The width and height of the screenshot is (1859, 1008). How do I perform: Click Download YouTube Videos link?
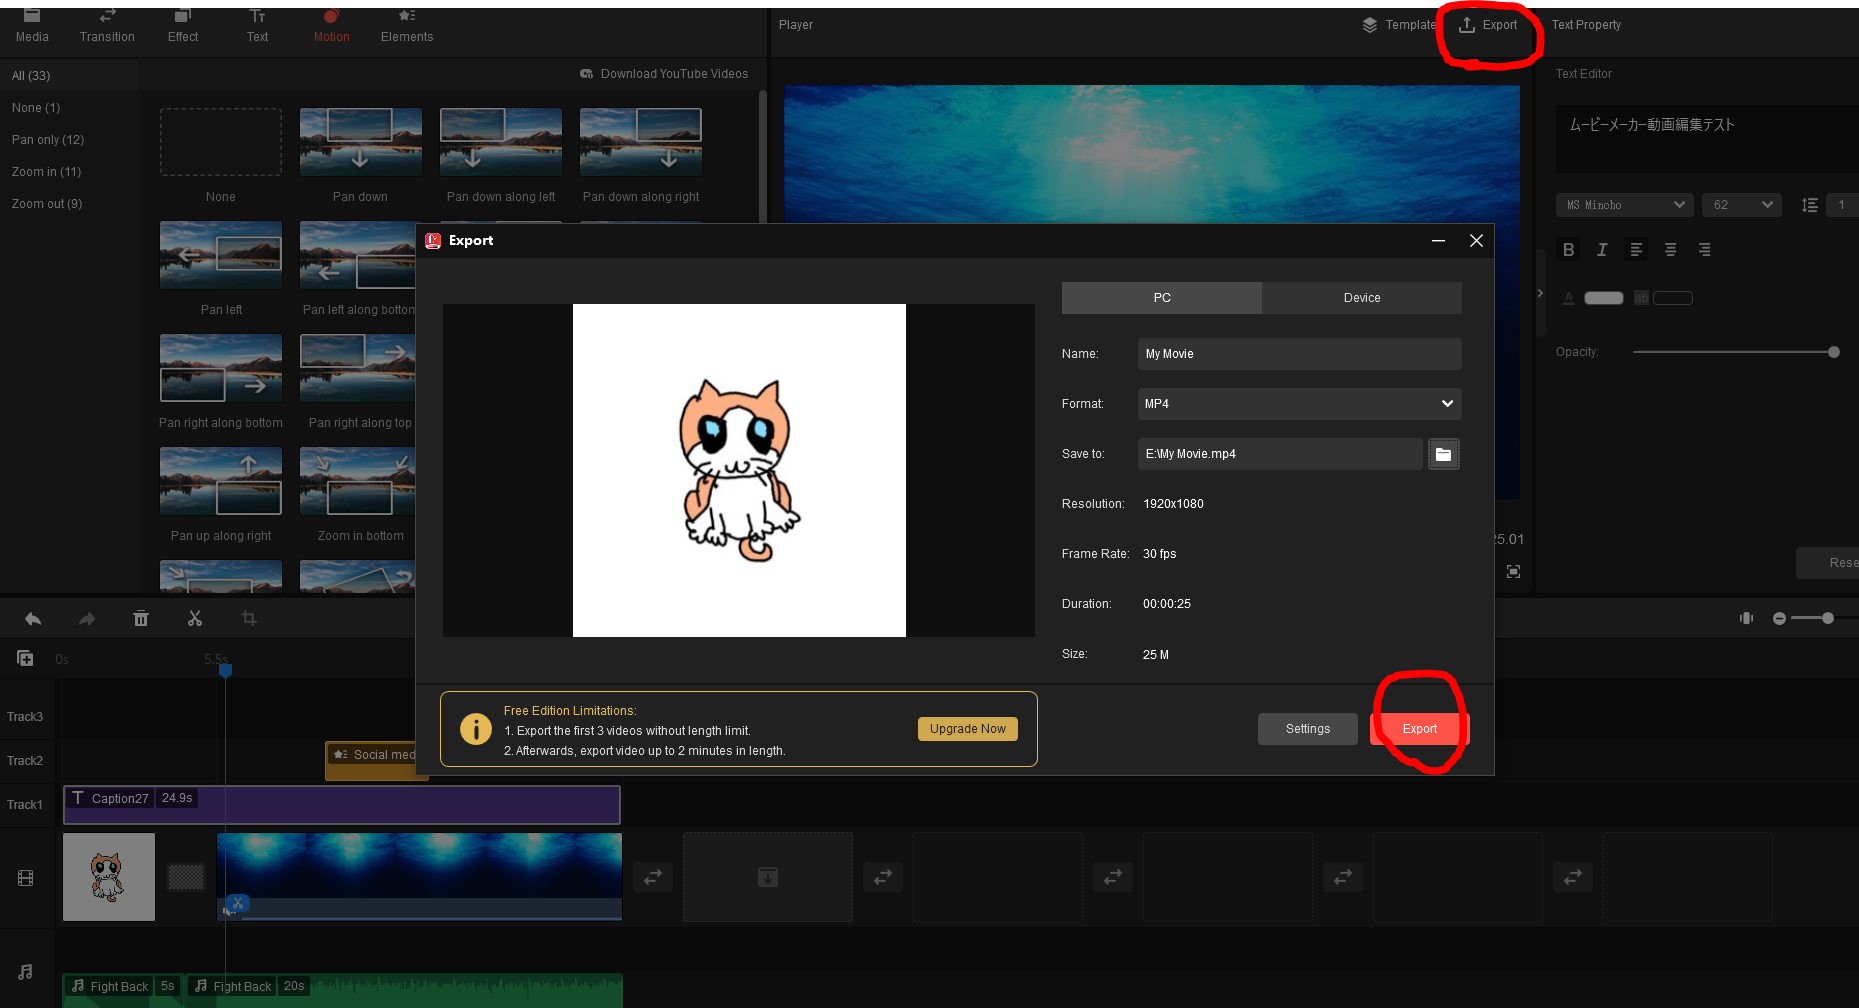click(x=664, y=74)
